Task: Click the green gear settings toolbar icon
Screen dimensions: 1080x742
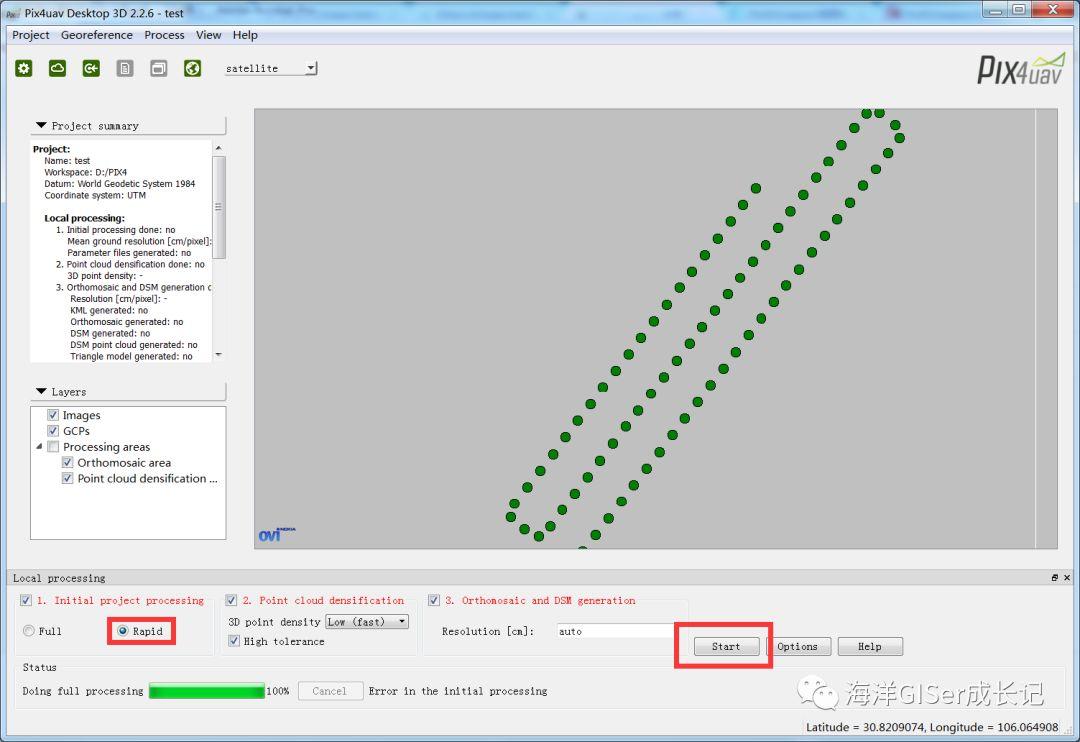Action: coord(24,68)
